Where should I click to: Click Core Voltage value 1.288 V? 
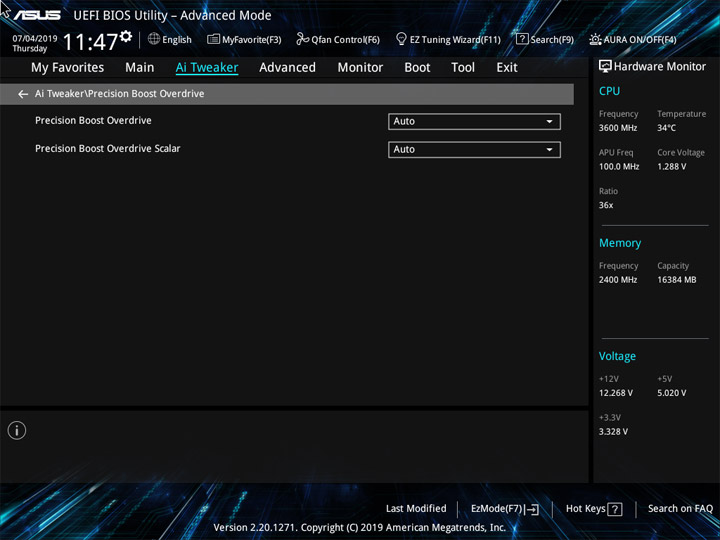coord(671,167)
